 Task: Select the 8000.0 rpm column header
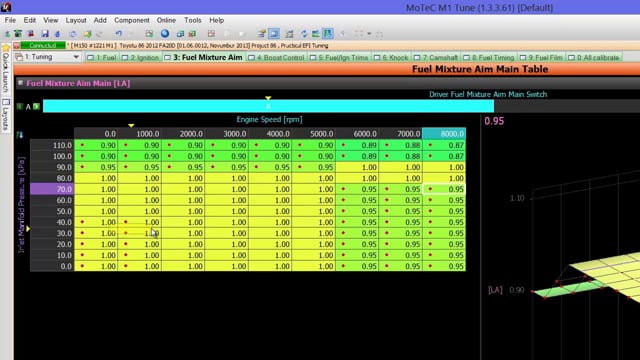(444, 133)
